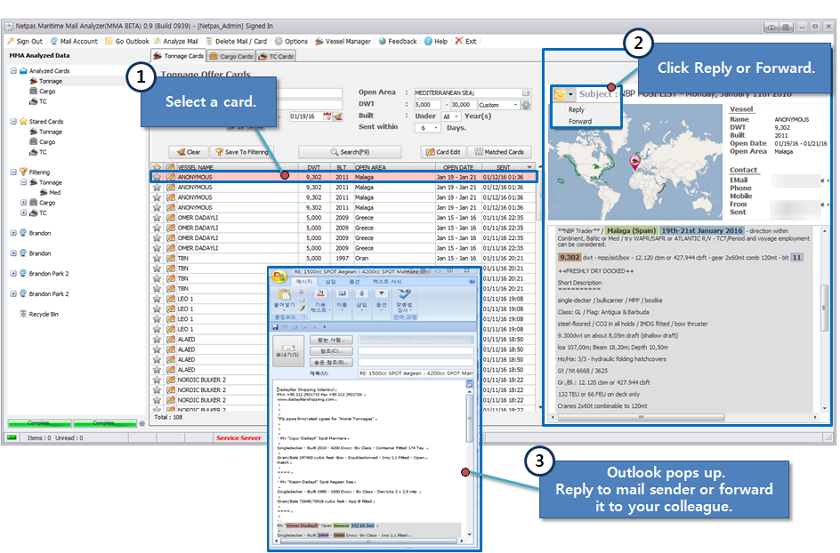Star the first ANONYMOUS card row
This screenshot has height=553, width=840.
[156, 177]
